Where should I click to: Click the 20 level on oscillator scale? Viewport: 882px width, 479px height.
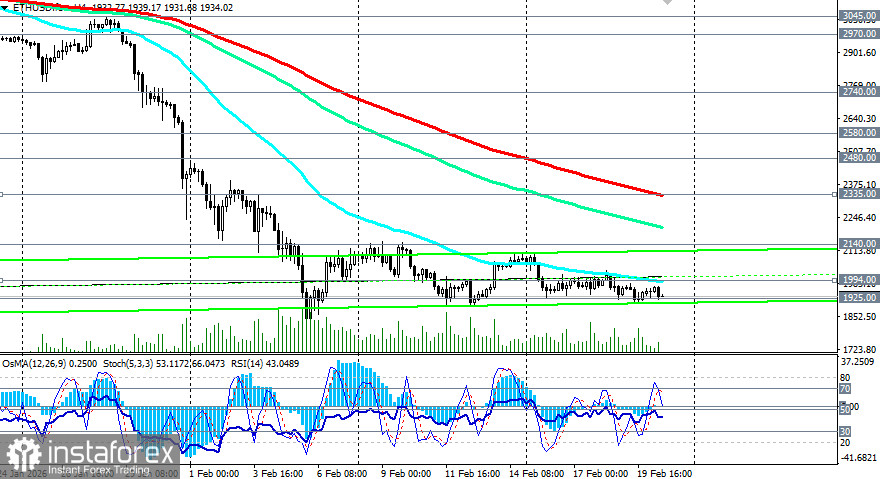pyautogui.click(x=845, y=442)
